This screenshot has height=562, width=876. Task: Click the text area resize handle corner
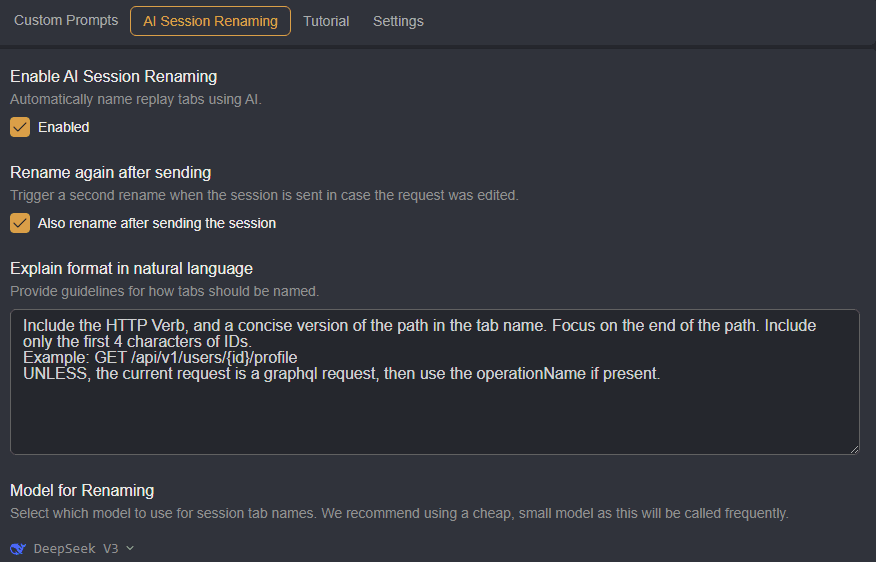pyautogui.click(x=854, y=449)
